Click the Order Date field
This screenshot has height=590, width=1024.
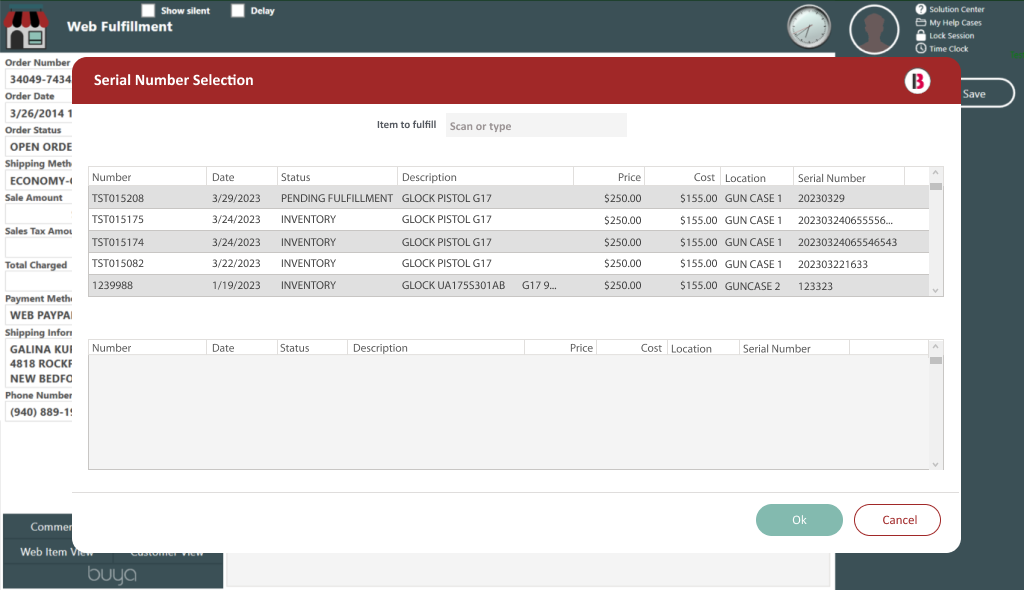(x=39, y=113)
